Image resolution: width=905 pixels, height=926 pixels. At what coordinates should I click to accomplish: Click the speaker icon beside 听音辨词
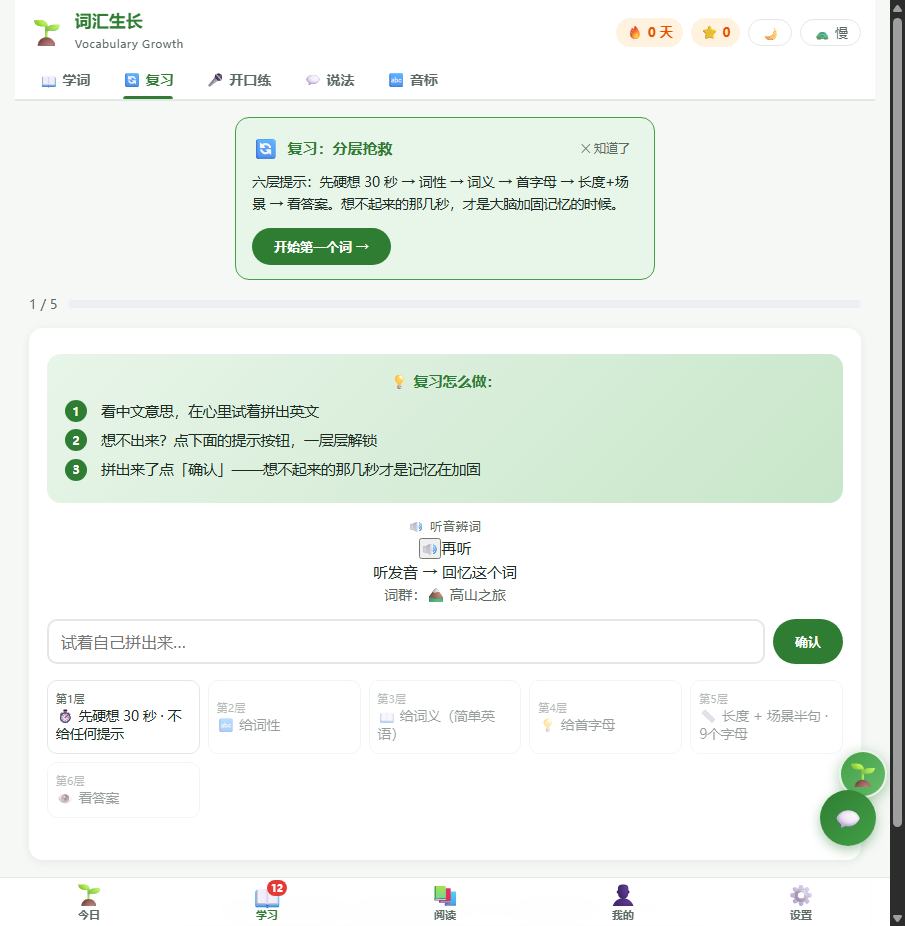[416, 526]
